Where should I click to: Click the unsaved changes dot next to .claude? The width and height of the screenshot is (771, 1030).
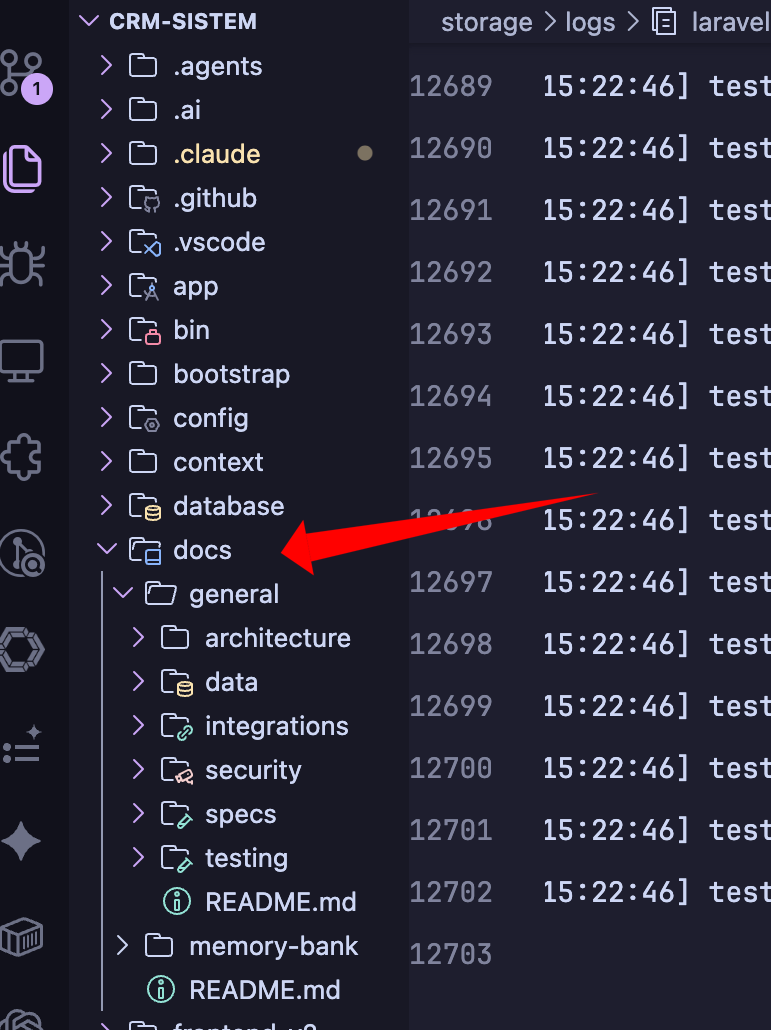coord(365,153)
